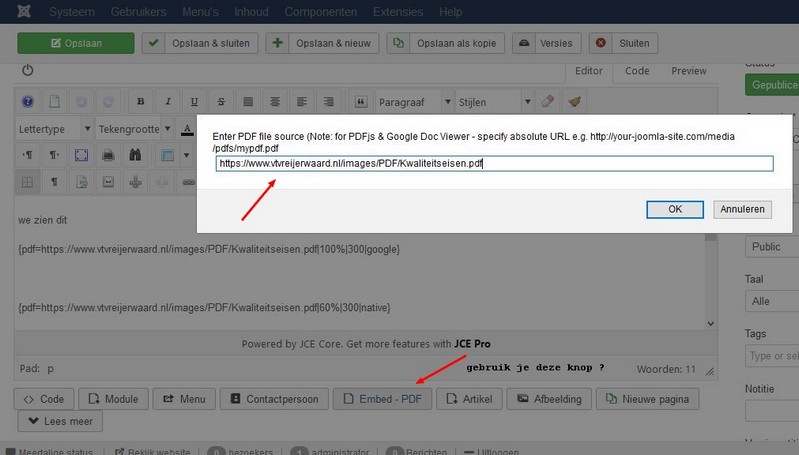Viewport: 799px width, 455px height.
Task: Toggle italic formatting in the editor toolbar
Action: tap(167, 102)
